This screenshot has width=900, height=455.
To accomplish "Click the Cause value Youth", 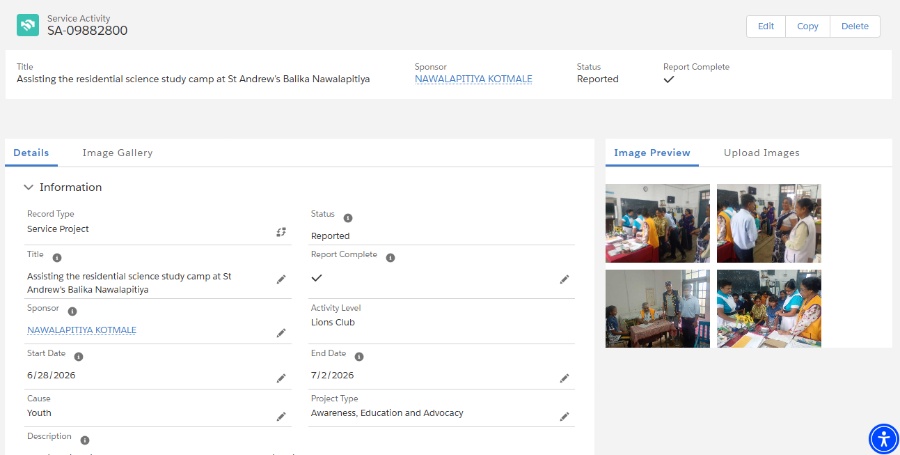I will [x=39, y=413].
